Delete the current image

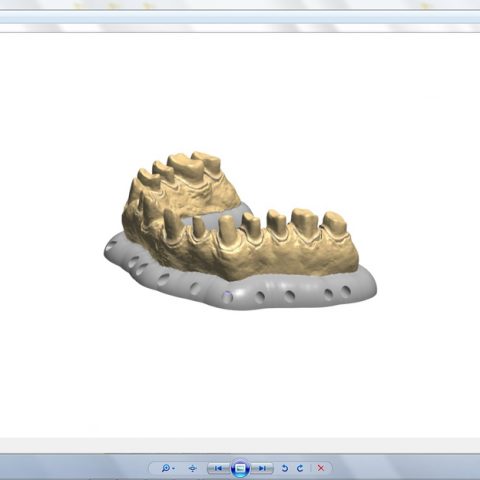(321, 468)
